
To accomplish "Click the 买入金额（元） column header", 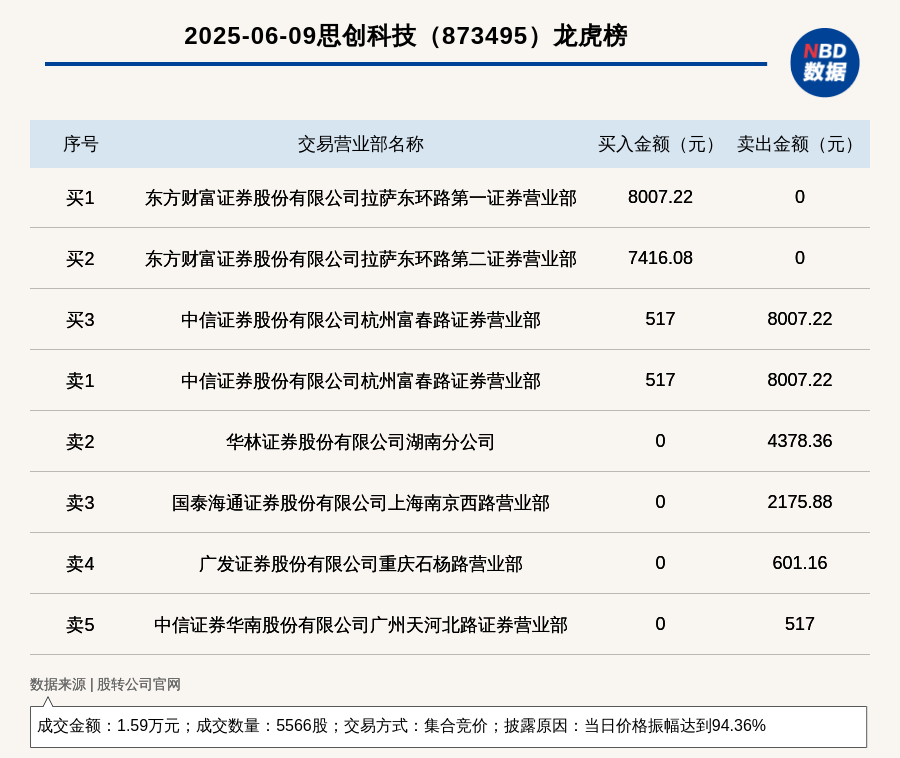I will tap(660, 144).
